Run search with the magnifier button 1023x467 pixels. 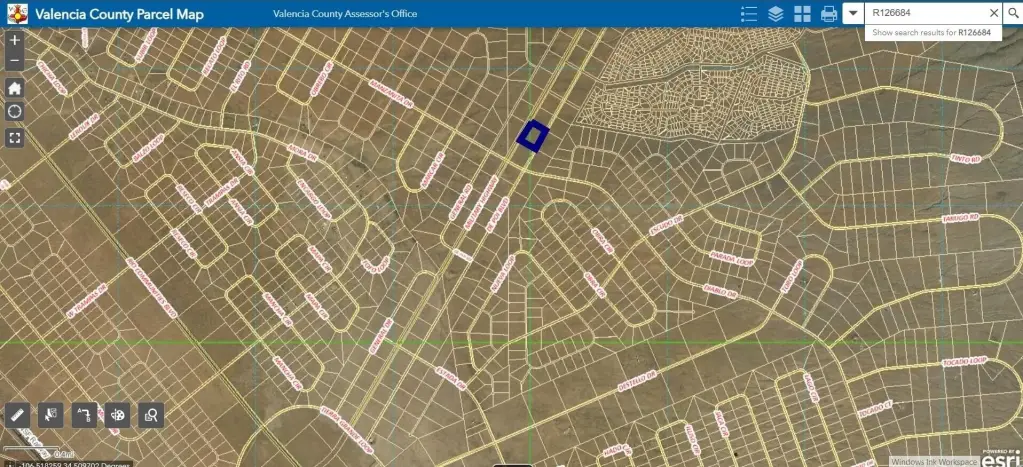tap(1012, 14)
